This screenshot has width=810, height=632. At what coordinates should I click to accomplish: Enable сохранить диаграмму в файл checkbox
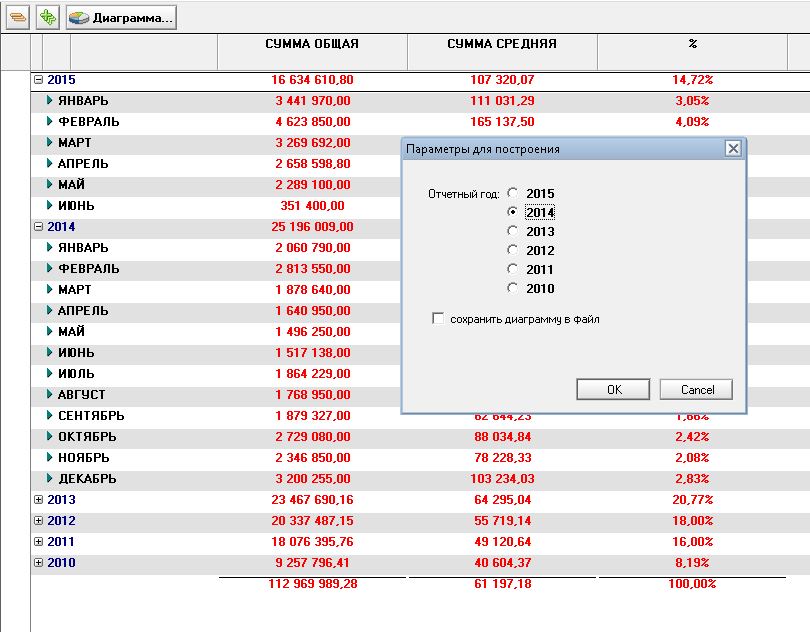tap(437, 319)
